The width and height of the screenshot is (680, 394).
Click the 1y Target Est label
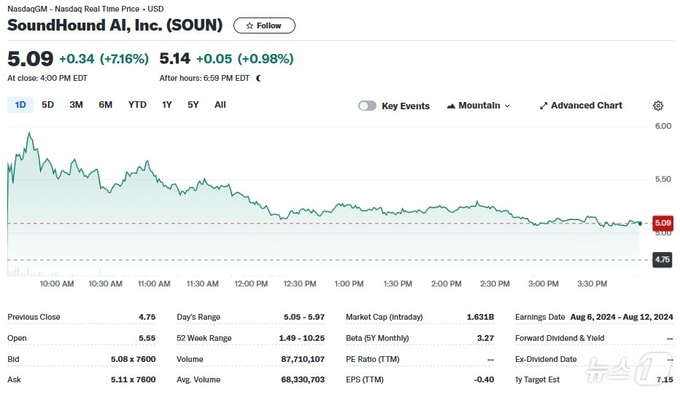(x=537, y=380)
